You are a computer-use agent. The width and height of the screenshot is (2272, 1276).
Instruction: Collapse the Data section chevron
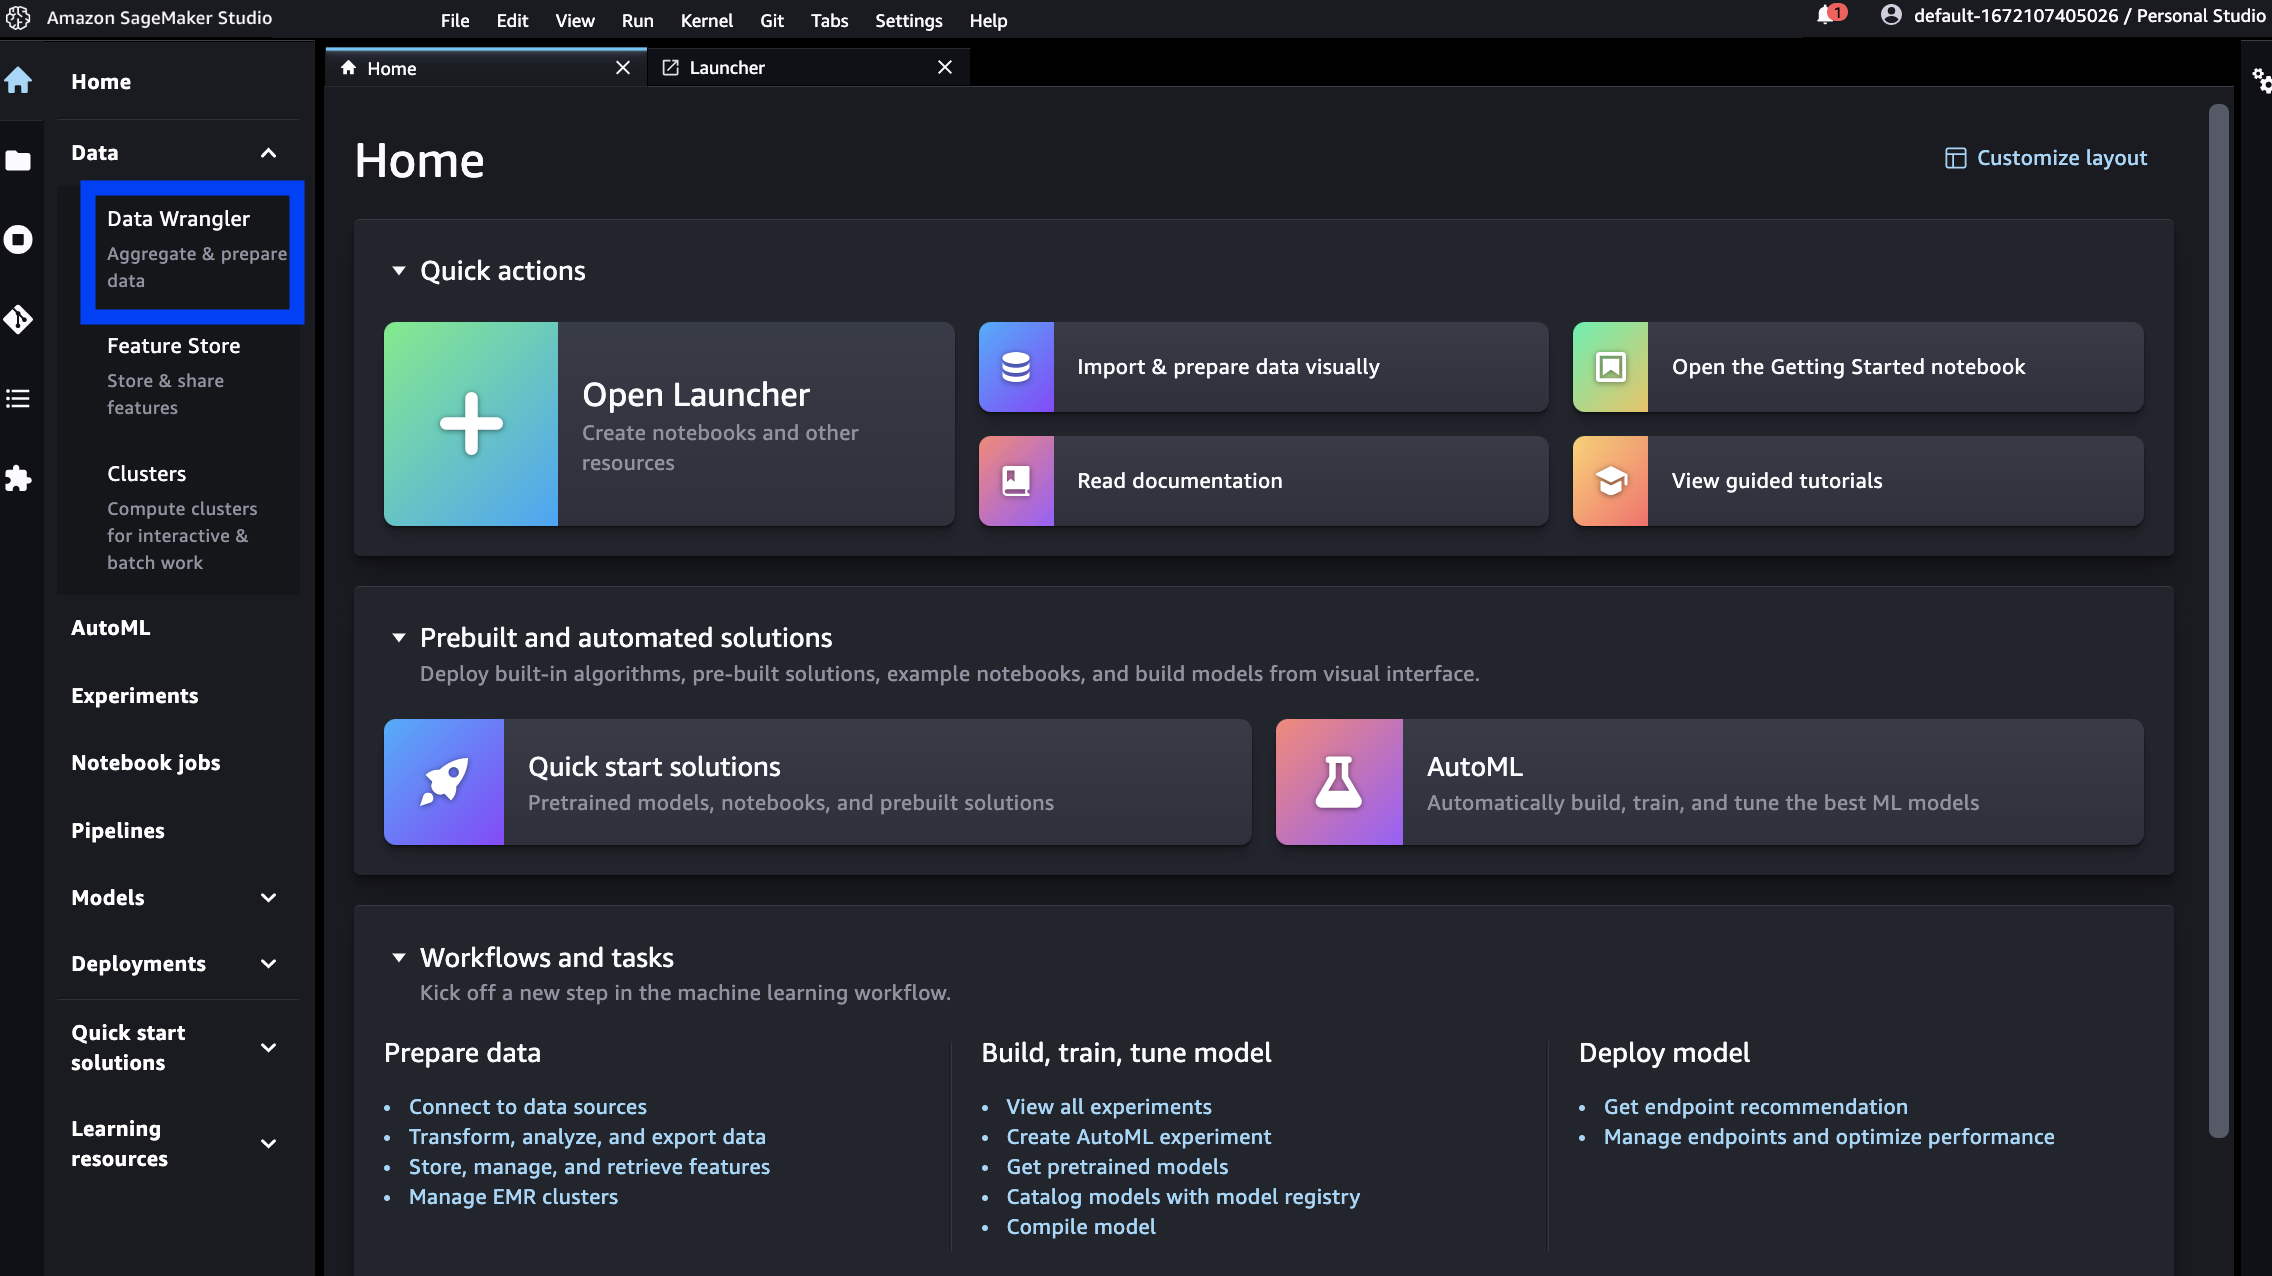tap(268, 153)
